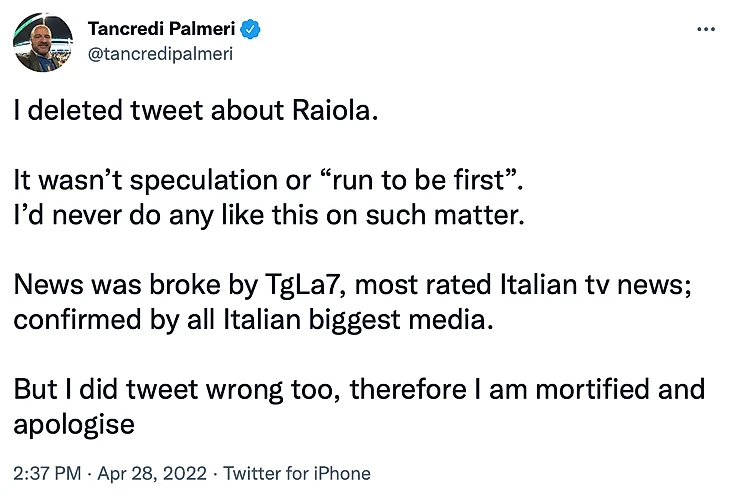The height and width of the screenshot is (501, 730).
Task: Click the line 'I'd never do any like this'
Action: pyautogui.click(x=269, y=215)
